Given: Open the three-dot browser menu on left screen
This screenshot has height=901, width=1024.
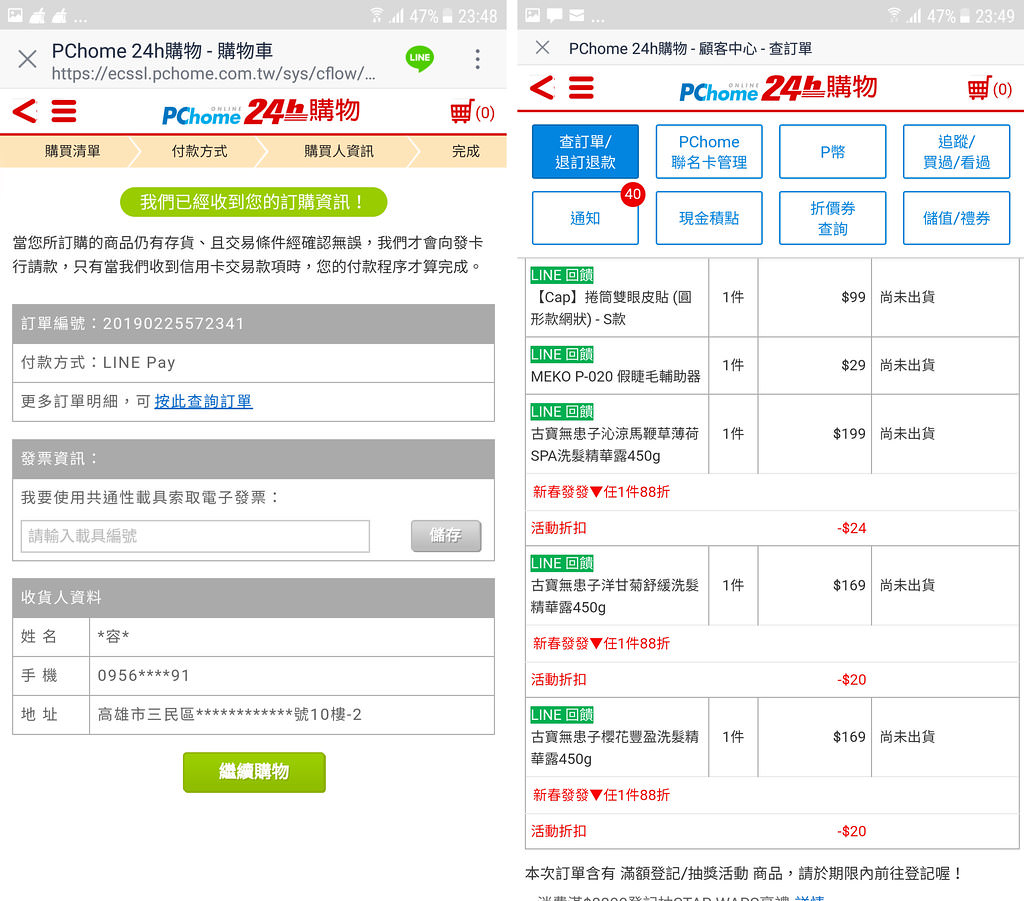Looking at the screenshot, I should 478,59.
